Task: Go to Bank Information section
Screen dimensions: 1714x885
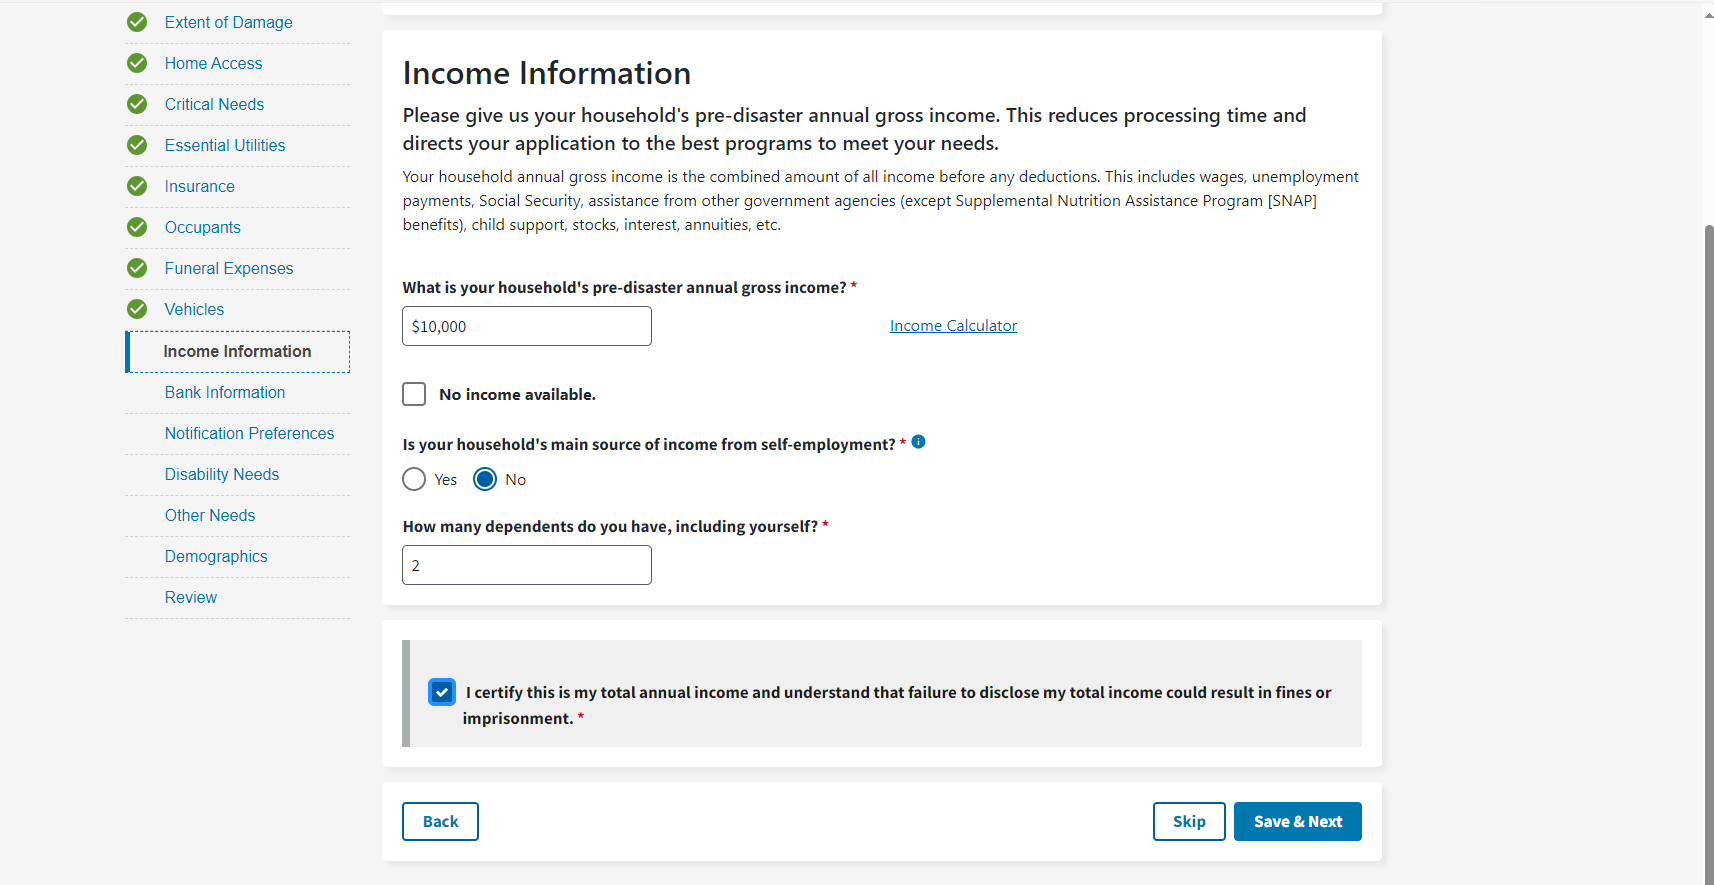Action: [x=225, y=393]
